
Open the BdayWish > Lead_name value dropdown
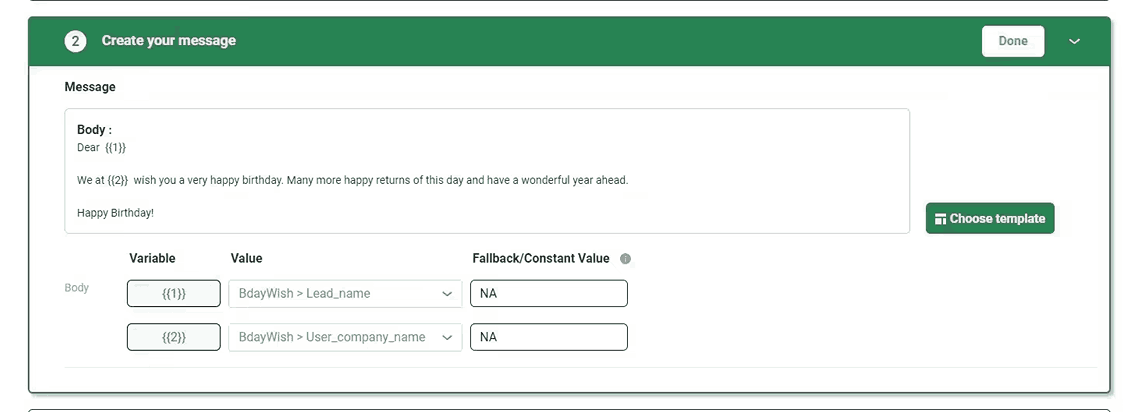[x=345, y=293]
